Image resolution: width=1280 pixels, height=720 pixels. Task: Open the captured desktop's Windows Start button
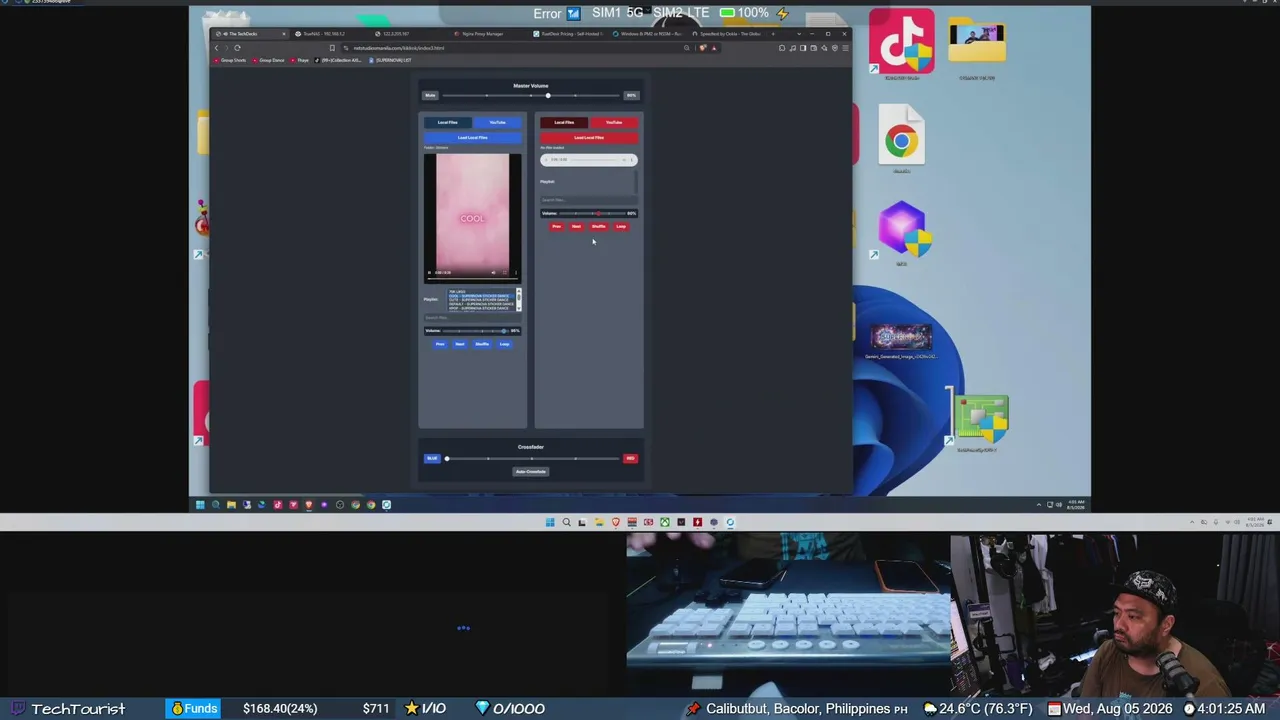click(x=200, y=505)
